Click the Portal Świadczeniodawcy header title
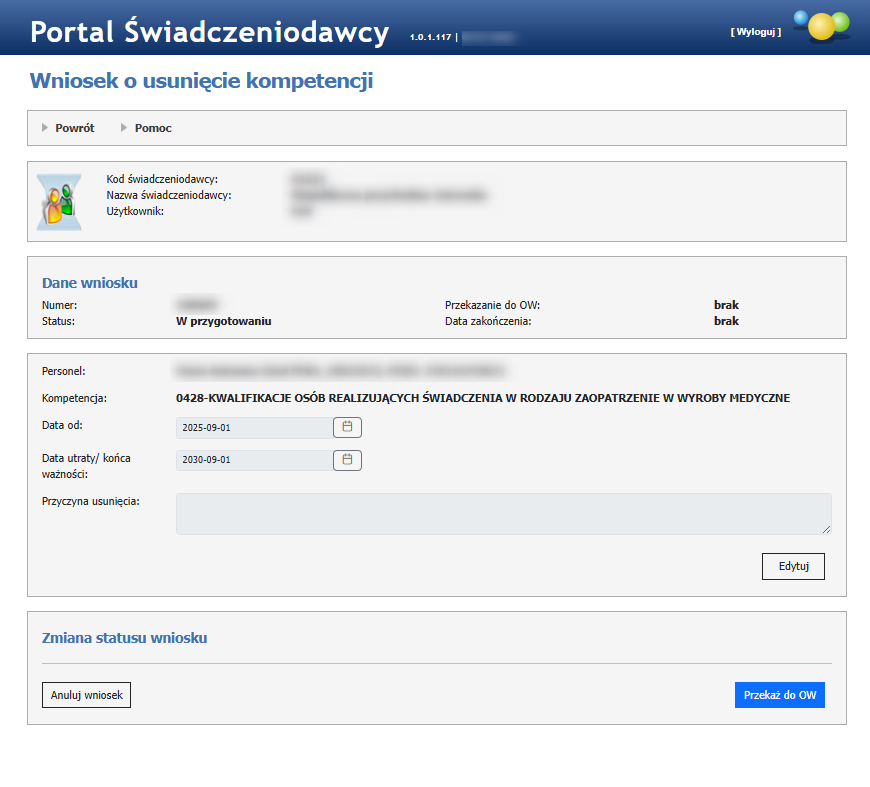 point(209,32)
